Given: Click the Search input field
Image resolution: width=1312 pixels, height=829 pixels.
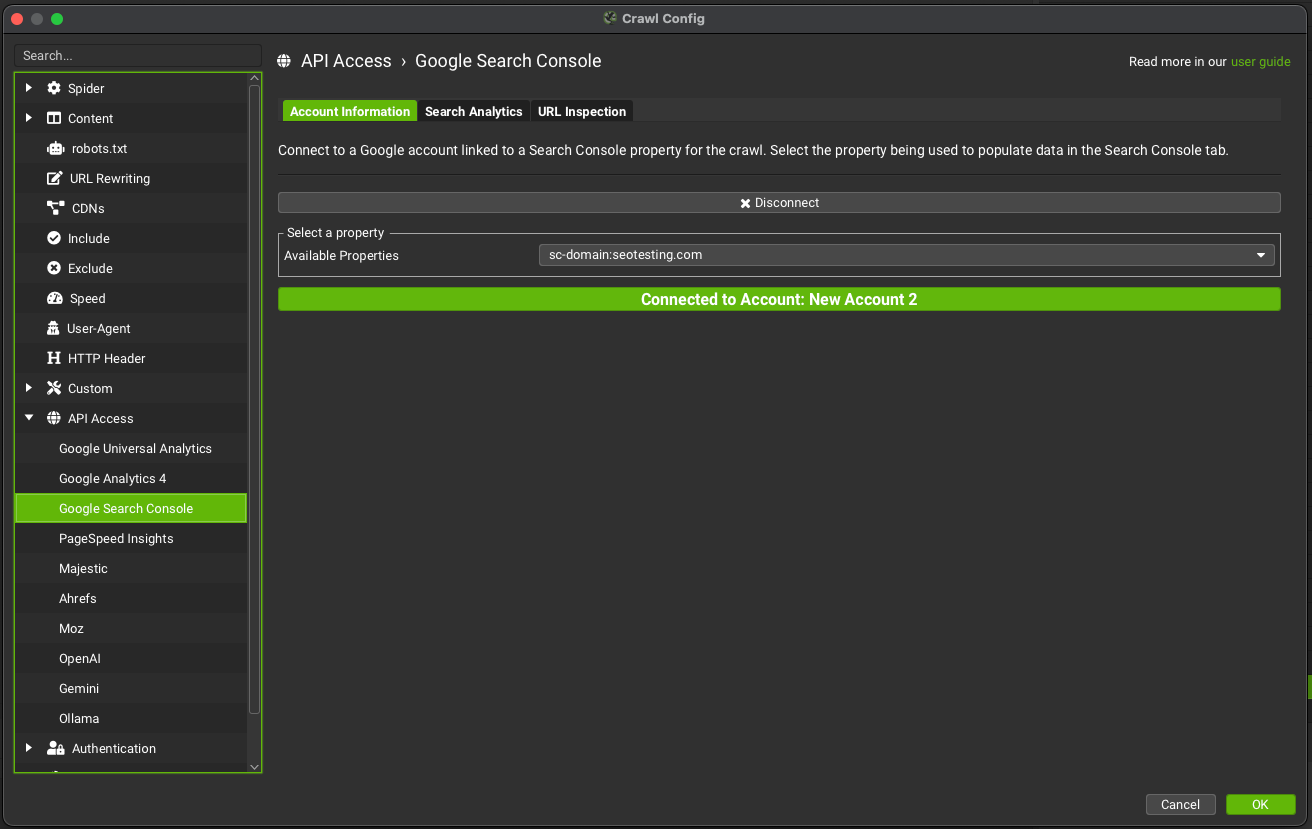Looking at the screenshot, I should (x=138, y=56).
